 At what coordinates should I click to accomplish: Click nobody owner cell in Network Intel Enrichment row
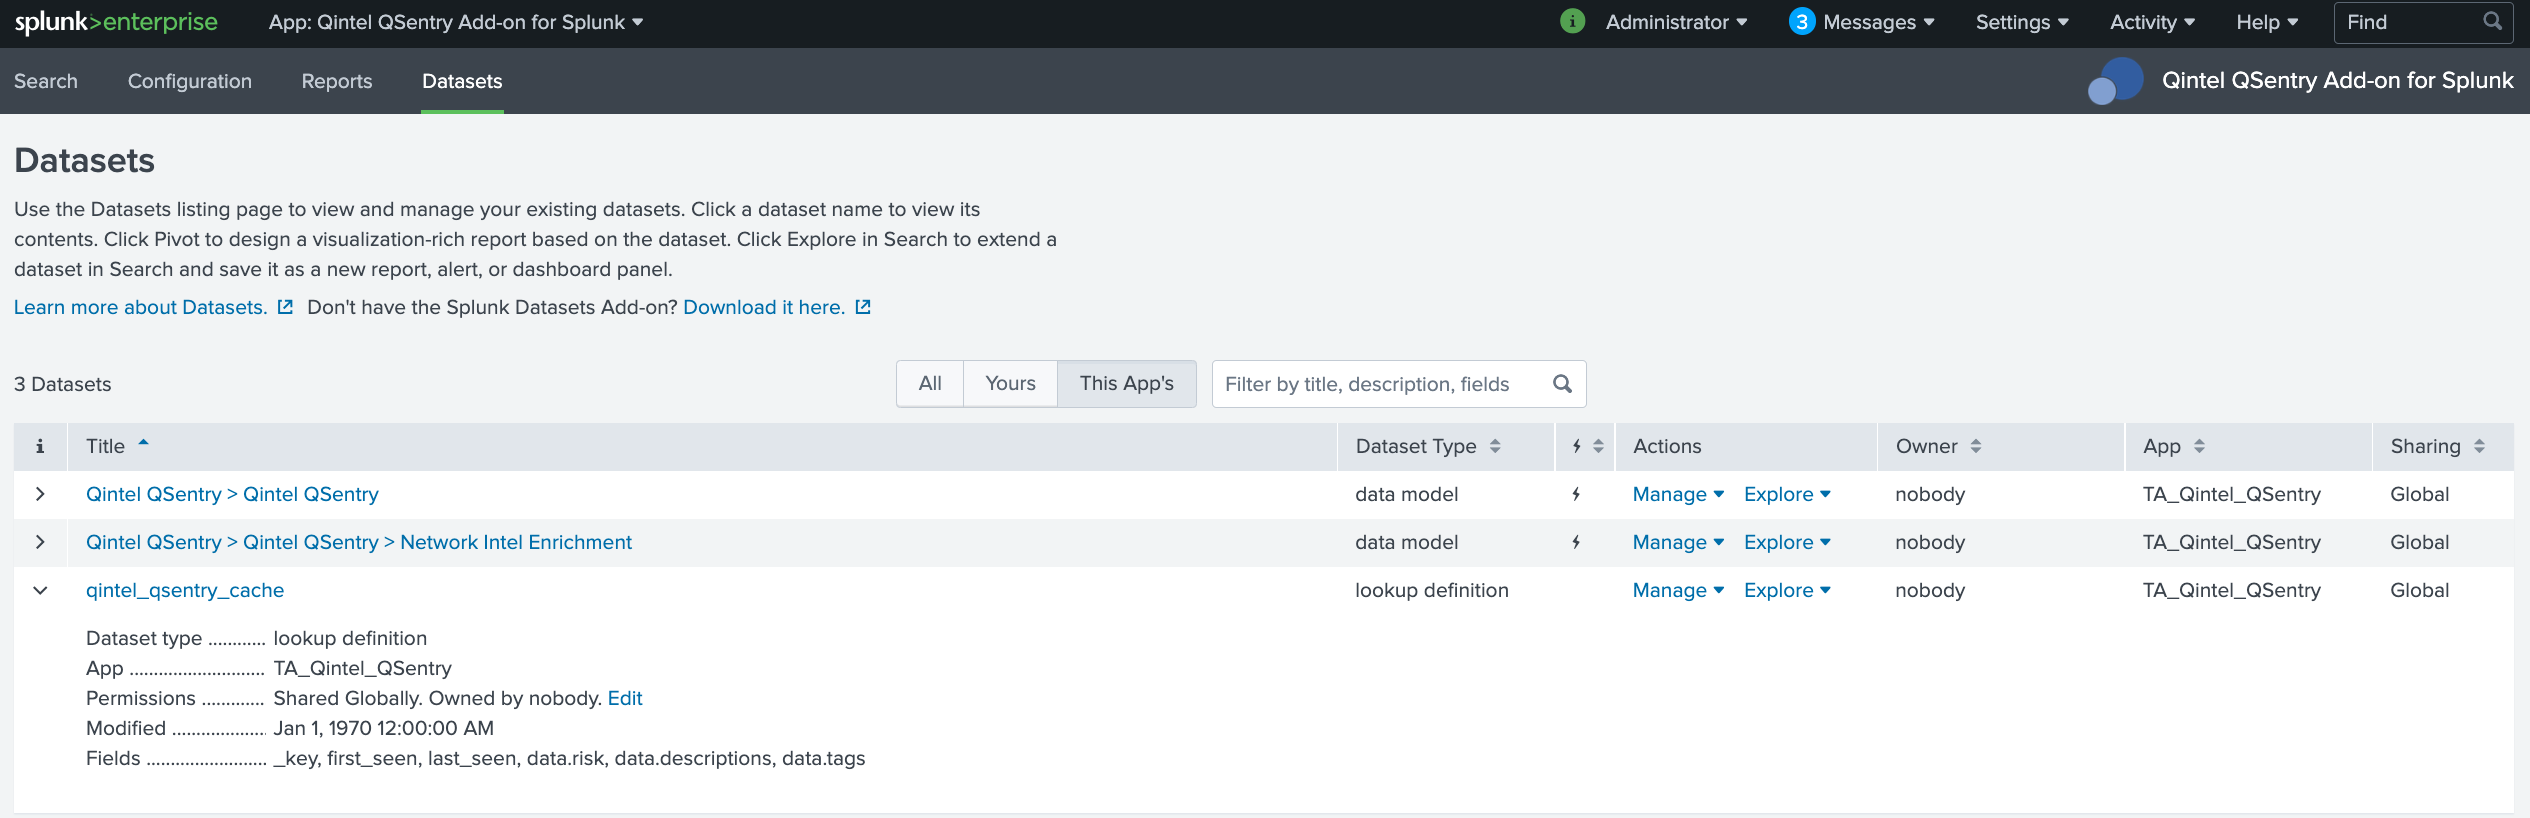tap(1930, 542)
